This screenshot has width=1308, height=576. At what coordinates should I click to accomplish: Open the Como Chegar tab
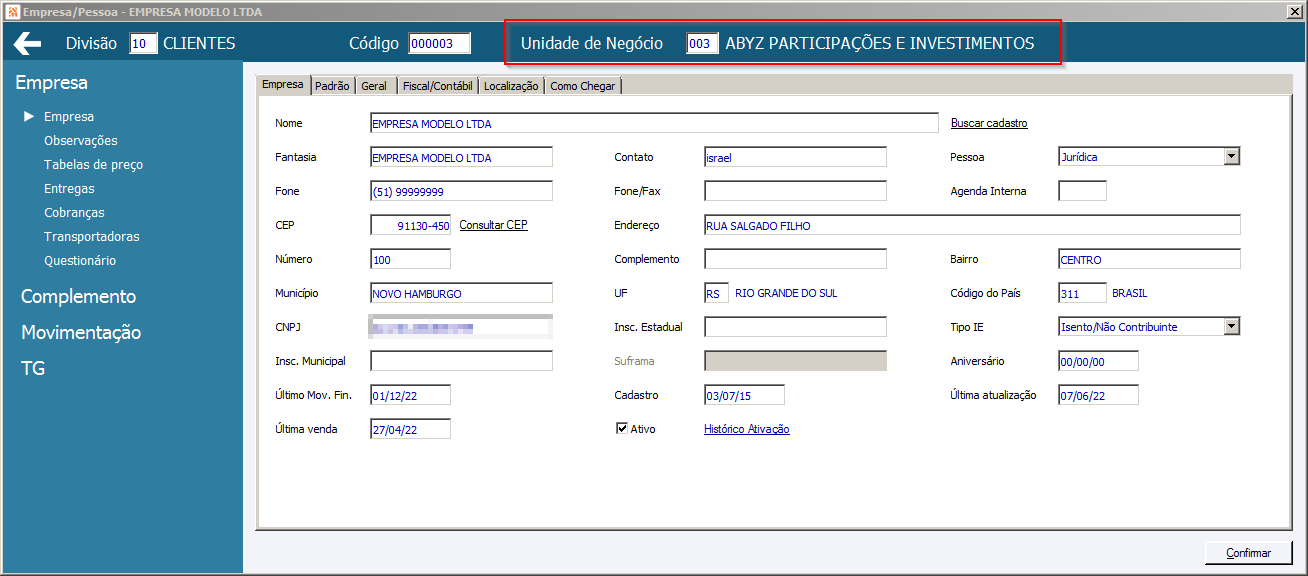click(583, 86)
